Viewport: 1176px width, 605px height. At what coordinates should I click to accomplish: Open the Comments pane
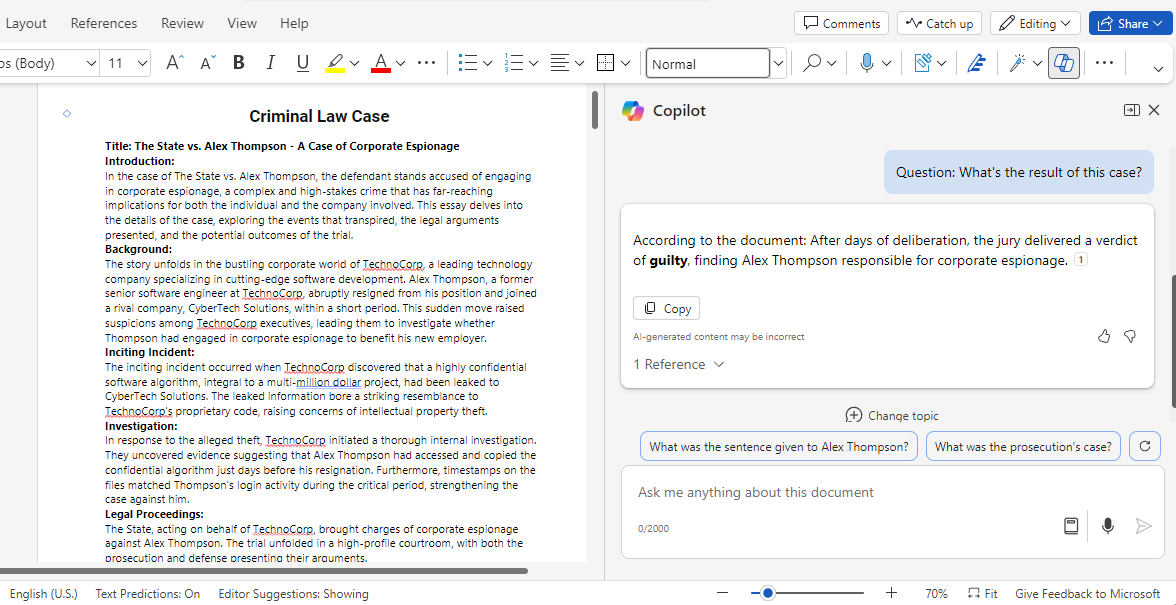coord(842,23)
